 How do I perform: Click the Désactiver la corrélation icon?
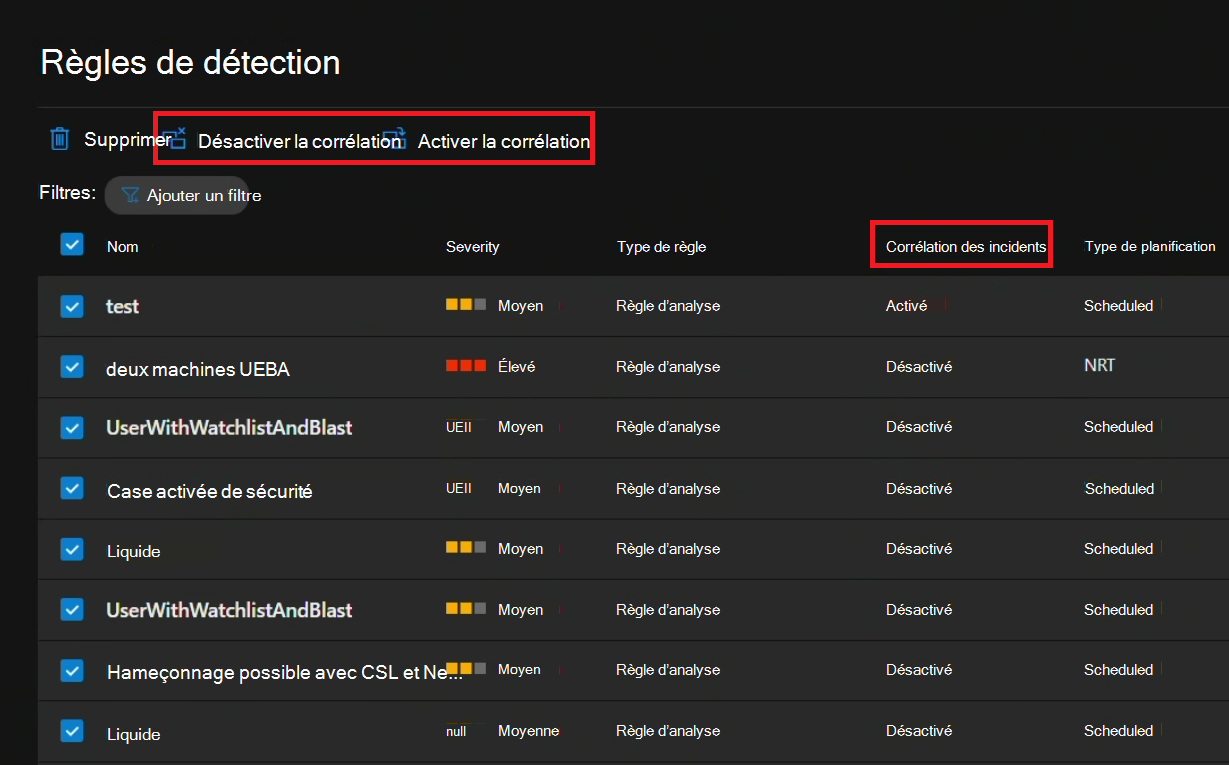[176, 138]
